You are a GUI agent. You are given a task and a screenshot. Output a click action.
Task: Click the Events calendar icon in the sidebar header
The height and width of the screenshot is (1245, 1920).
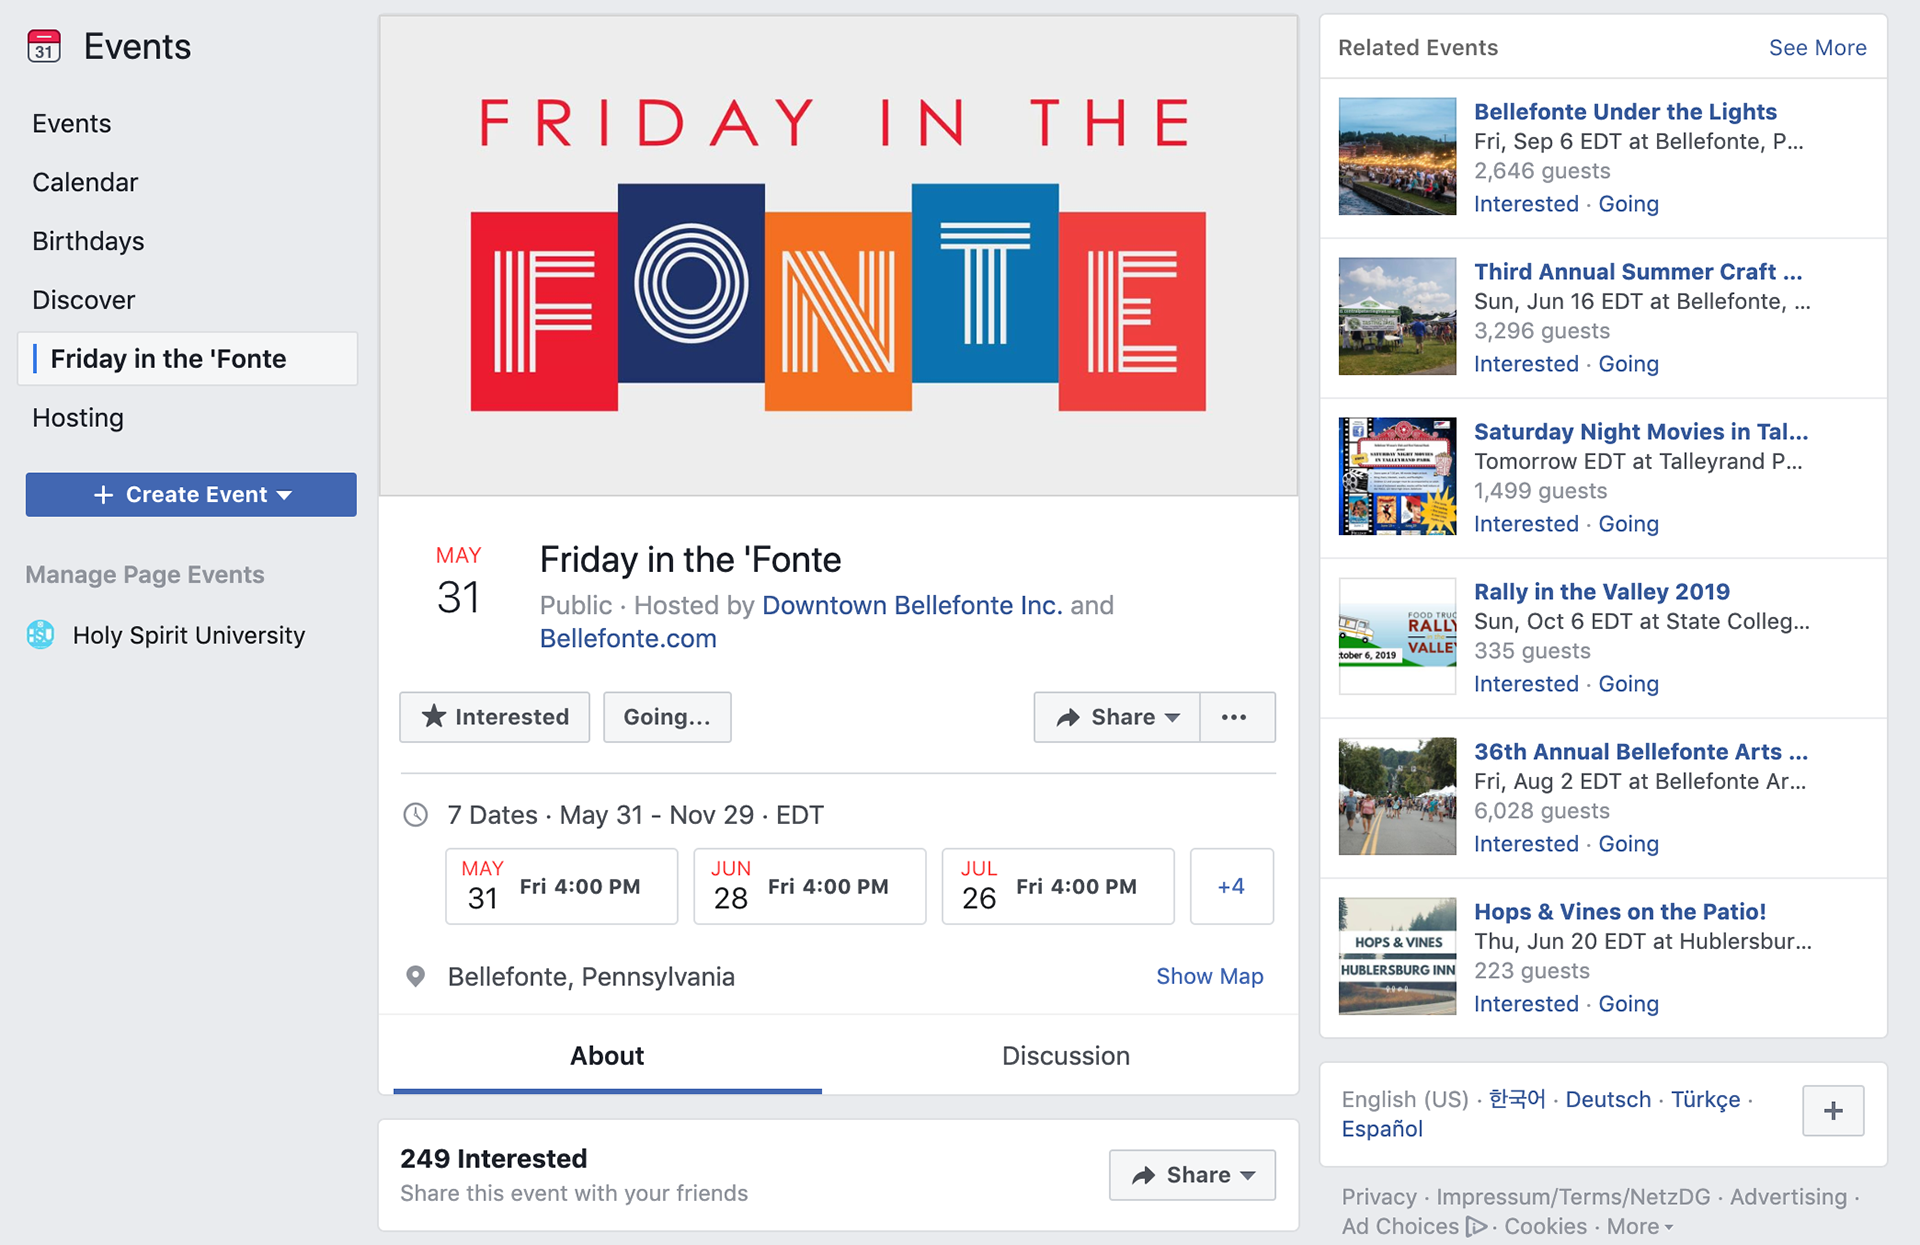[44, 47]
